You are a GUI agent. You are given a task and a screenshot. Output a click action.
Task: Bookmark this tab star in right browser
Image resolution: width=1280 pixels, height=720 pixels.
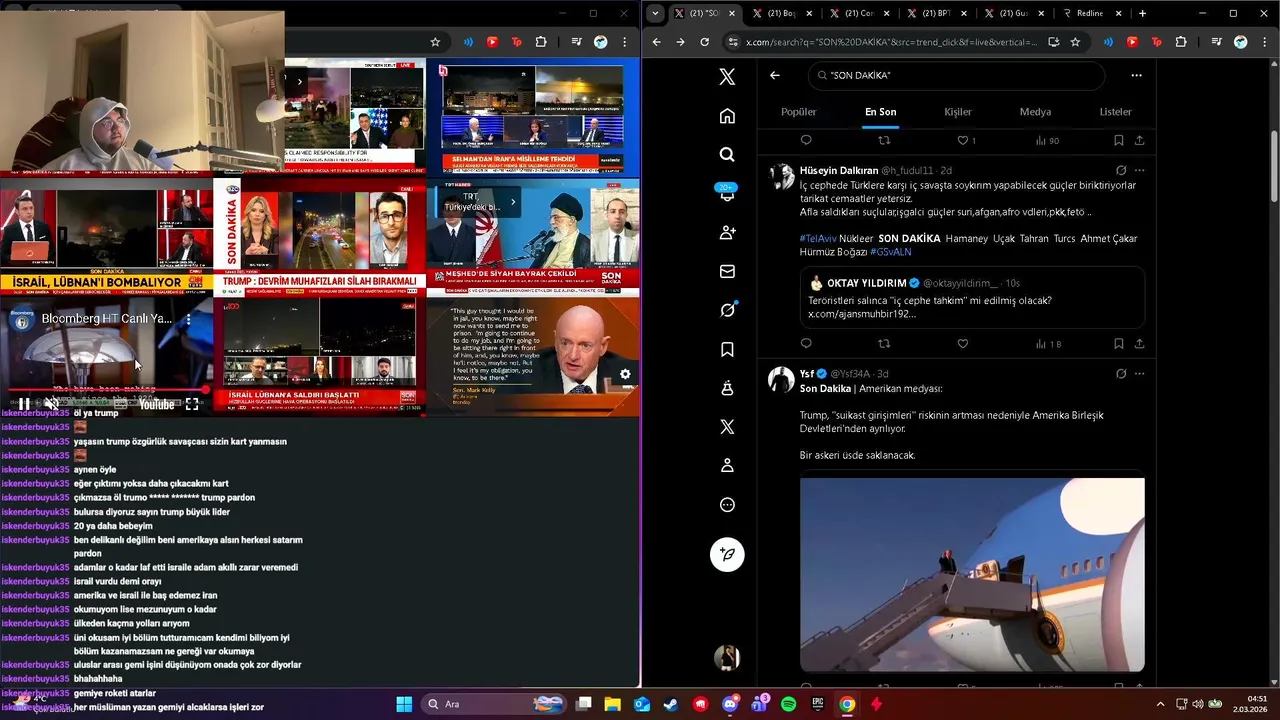[x=1075, y=42]
